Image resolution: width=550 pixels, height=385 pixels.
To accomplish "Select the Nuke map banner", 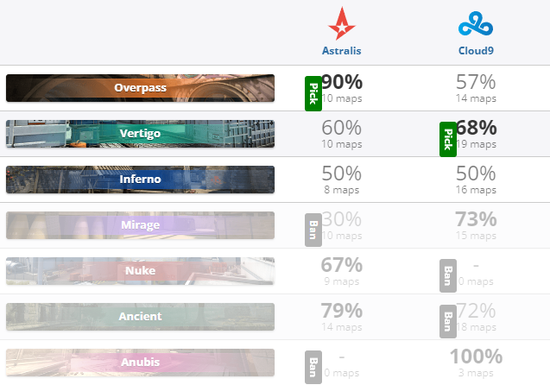I will tap(140, 271).
